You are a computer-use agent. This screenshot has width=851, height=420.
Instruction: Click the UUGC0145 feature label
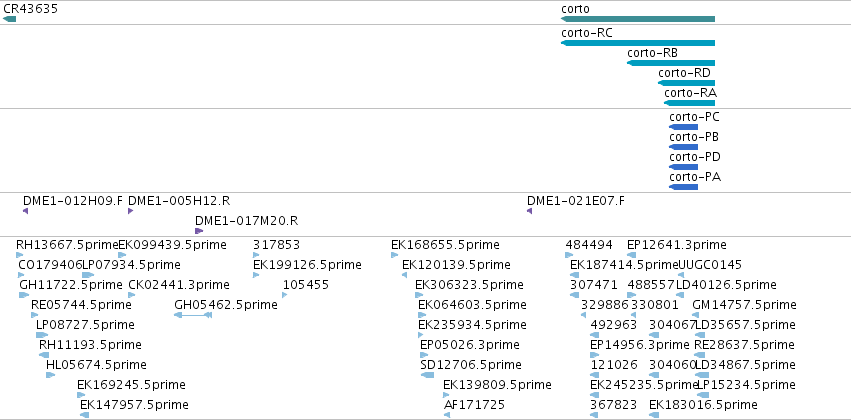coord(710,265)
